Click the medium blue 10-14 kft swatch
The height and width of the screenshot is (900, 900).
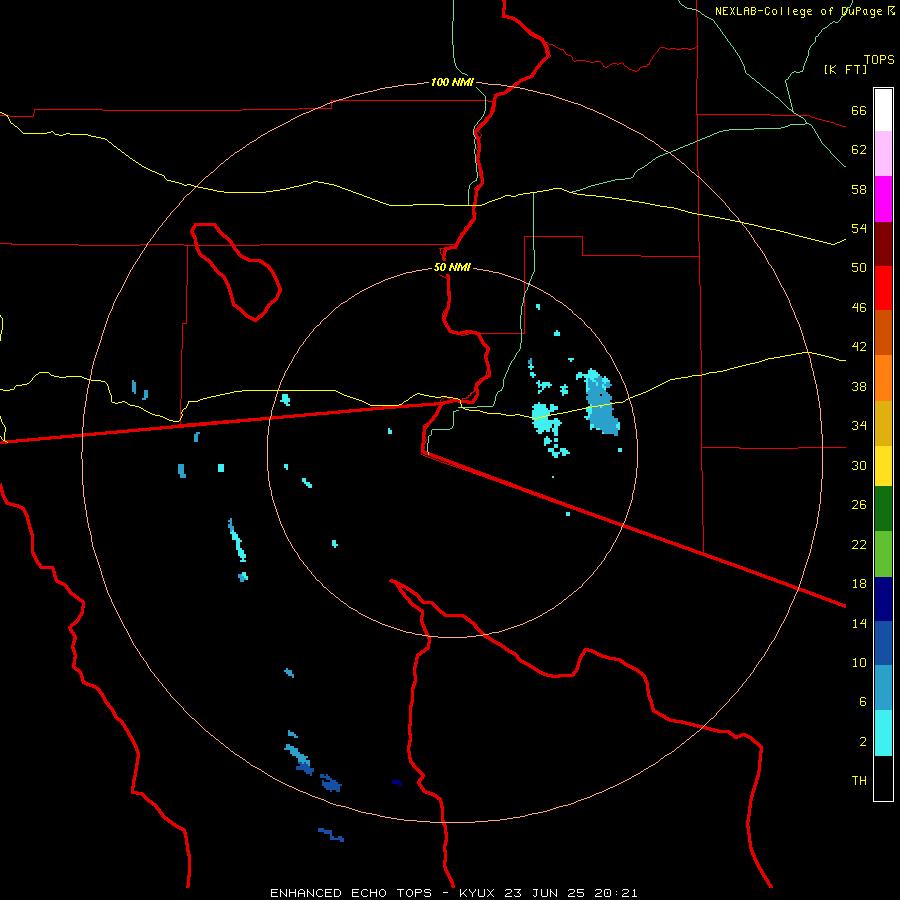tap(883, 643)
